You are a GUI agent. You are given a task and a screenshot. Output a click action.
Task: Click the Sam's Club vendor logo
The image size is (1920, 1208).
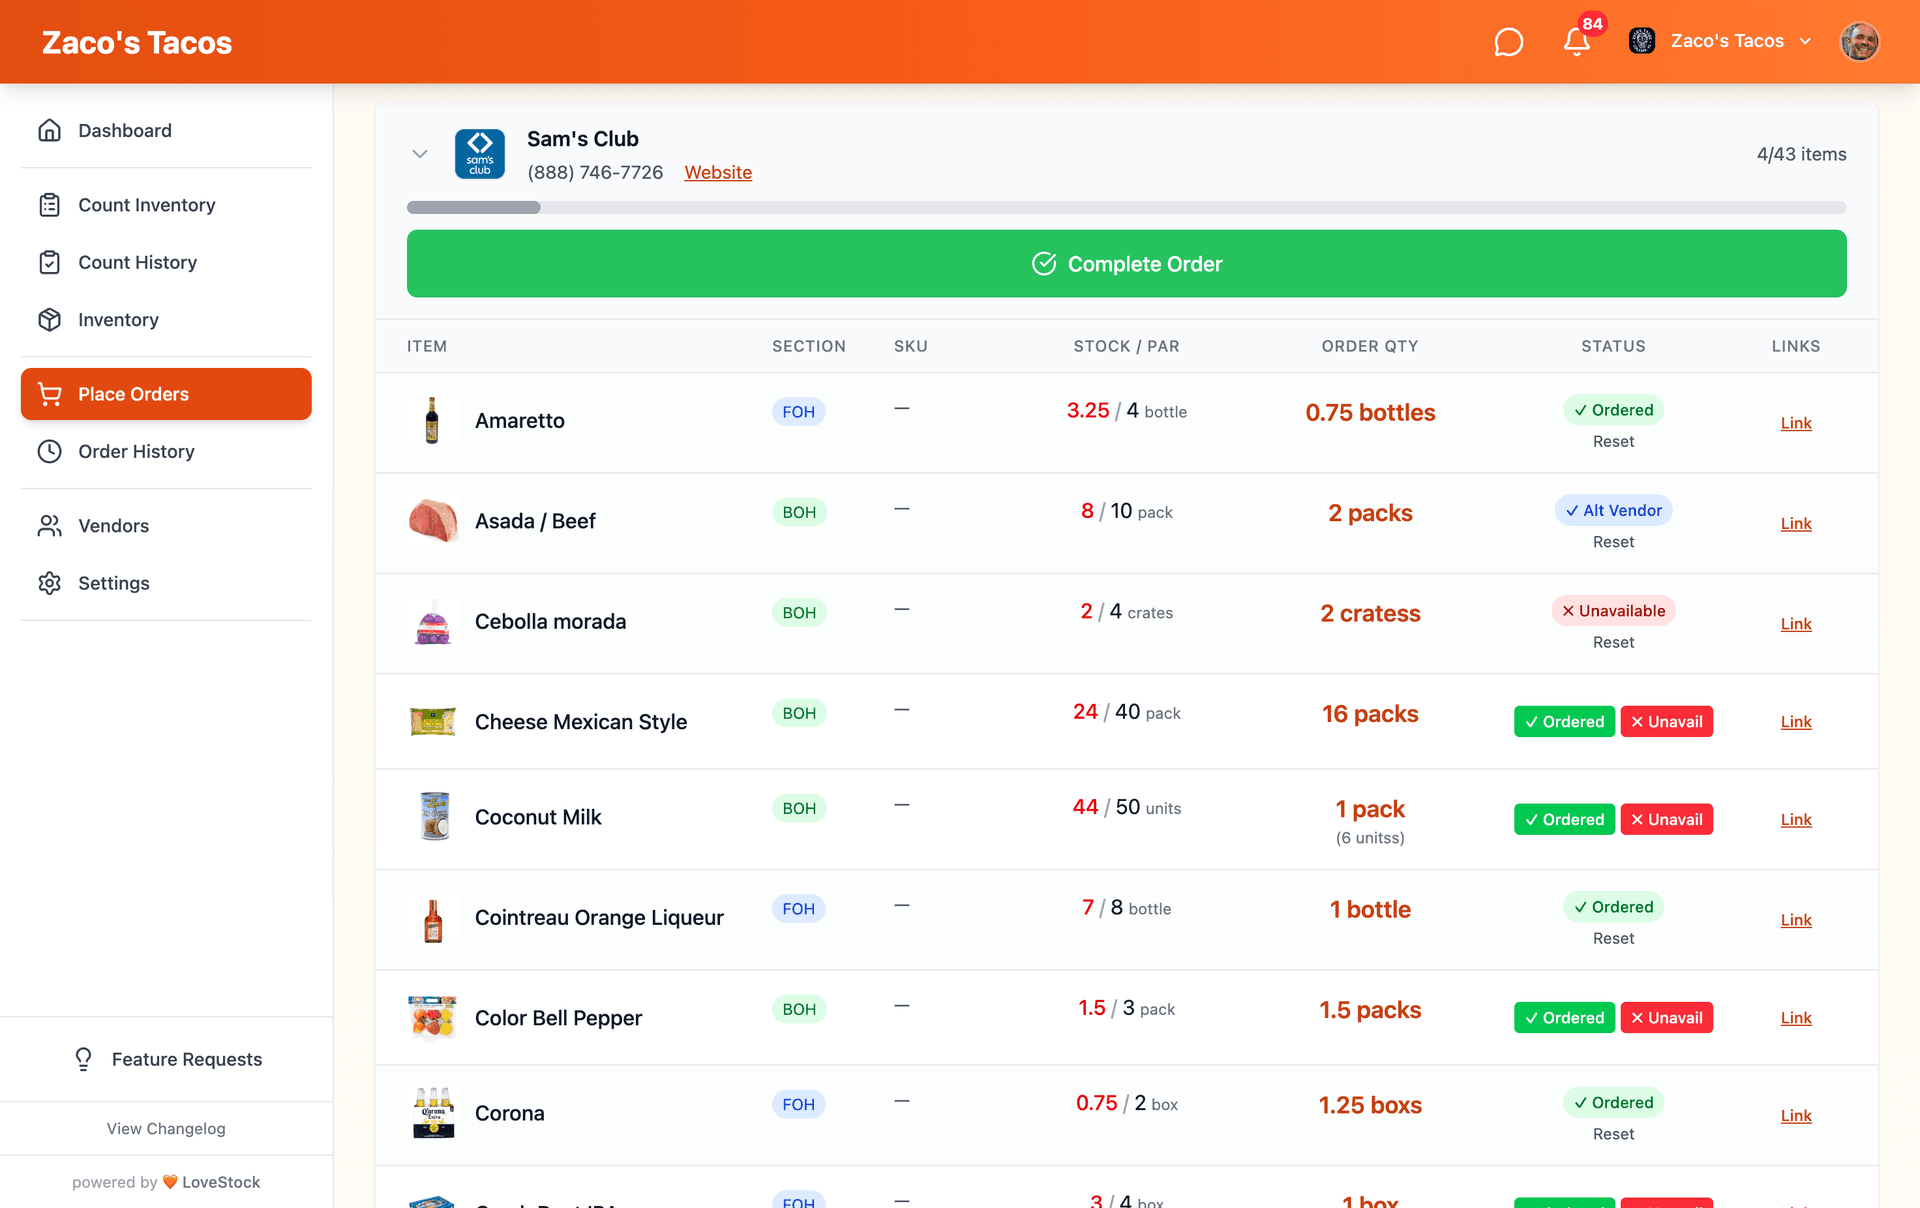pyautogui.click(x=480, y=154)
